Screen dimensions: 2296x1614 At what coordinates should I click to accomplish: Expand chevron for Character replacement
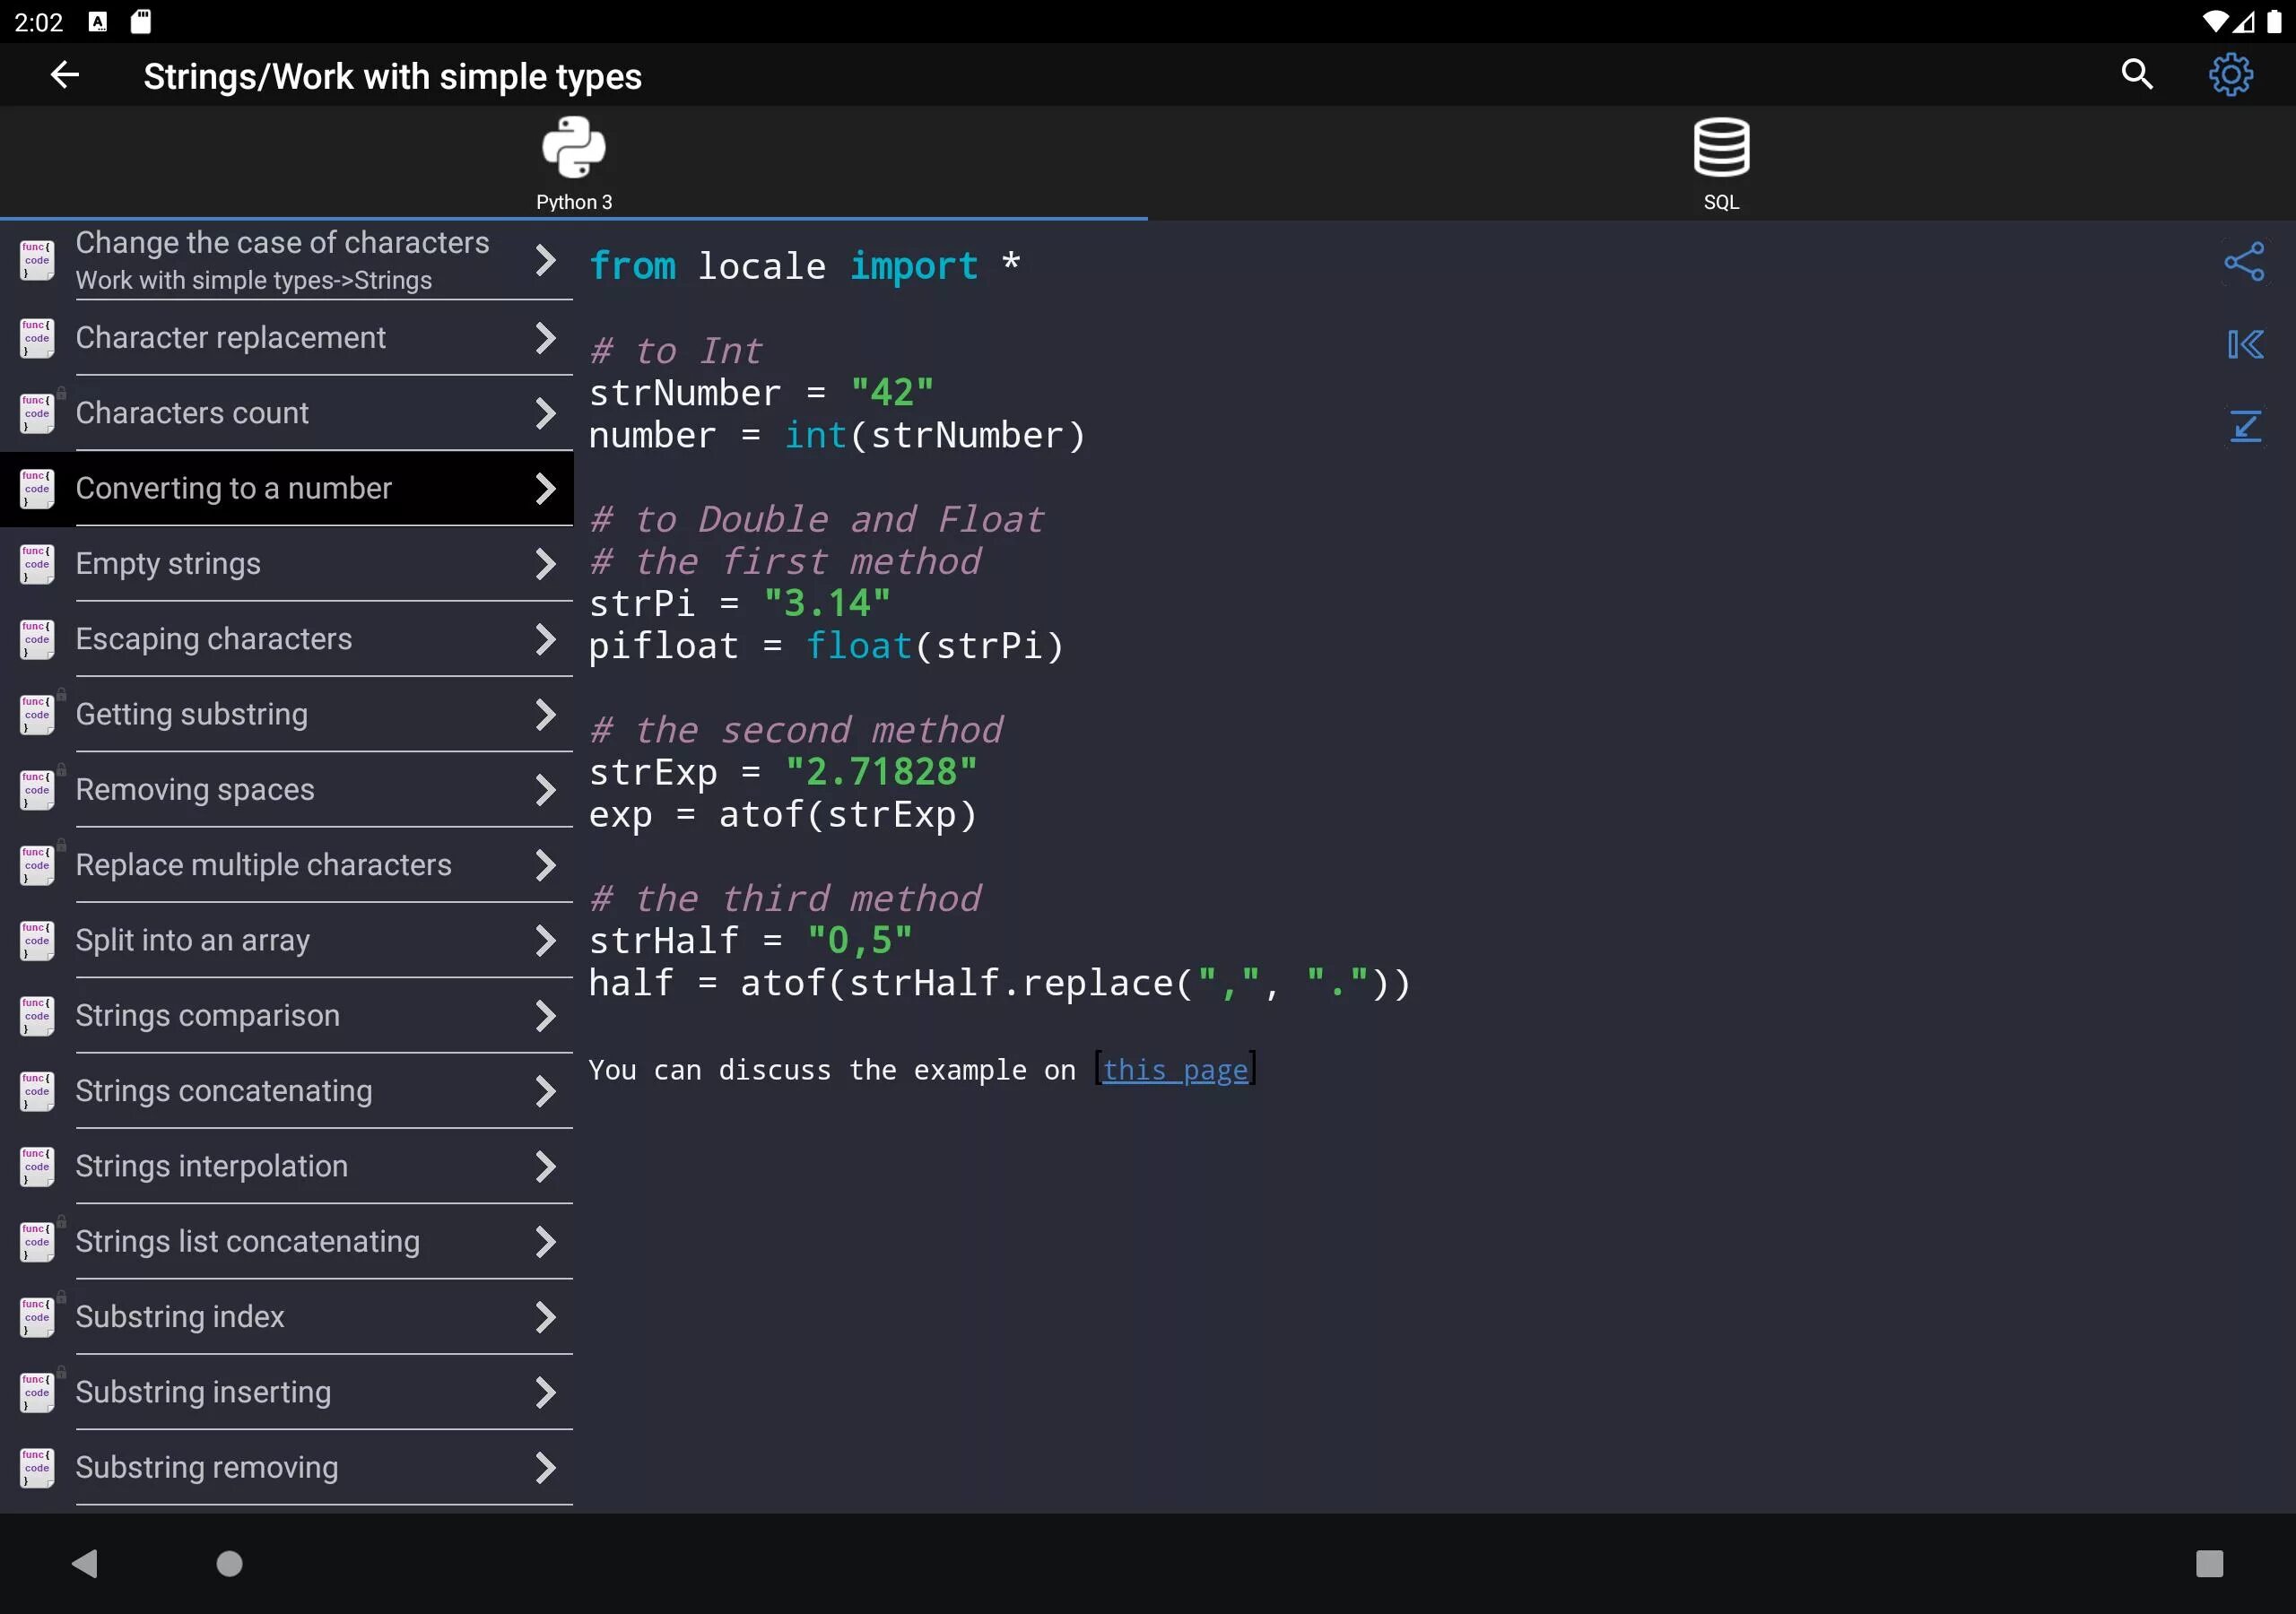[545, 338]
